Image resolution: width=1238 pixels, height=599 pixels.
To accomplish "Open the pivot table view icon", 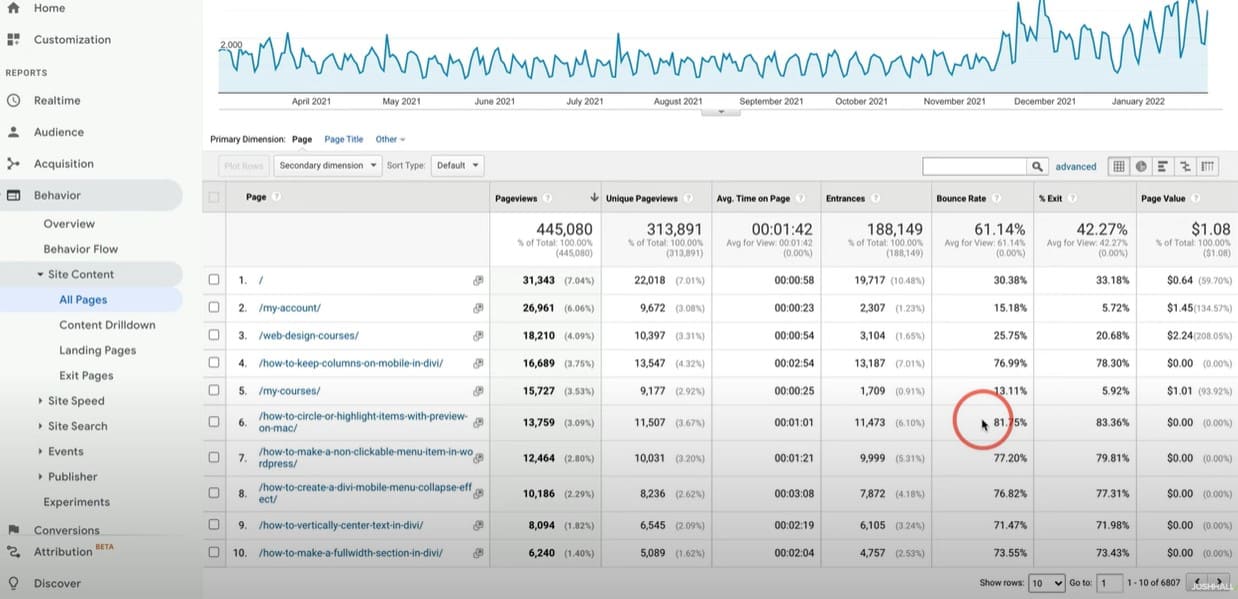I will [x=1207, y=166].
